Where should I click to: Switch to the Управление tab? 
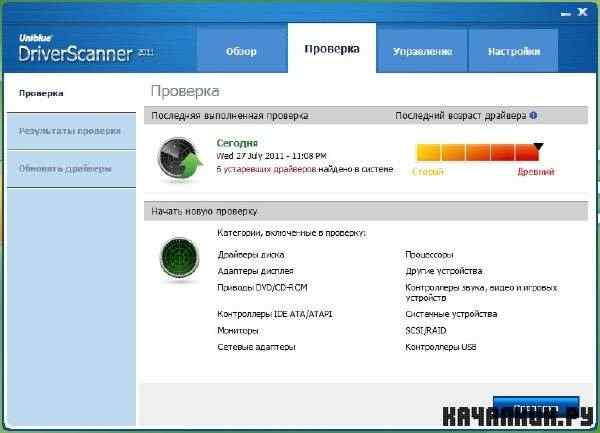coord(422,51)
